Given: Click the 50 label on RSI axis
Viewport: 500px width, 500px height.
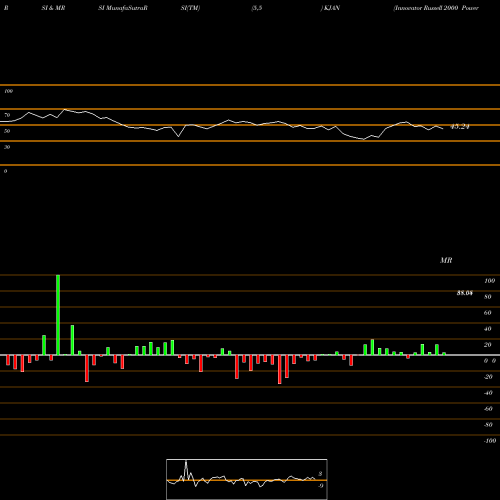Looking at the screenshot, I should 7,131.
